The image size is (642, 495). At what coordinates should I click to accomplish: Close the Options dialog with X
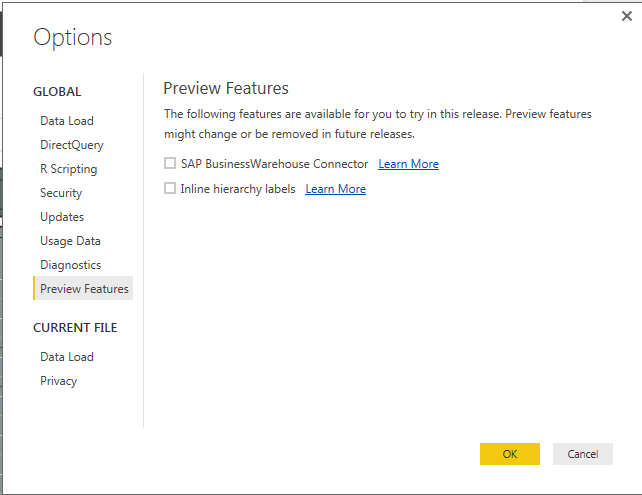coord(626,16)
